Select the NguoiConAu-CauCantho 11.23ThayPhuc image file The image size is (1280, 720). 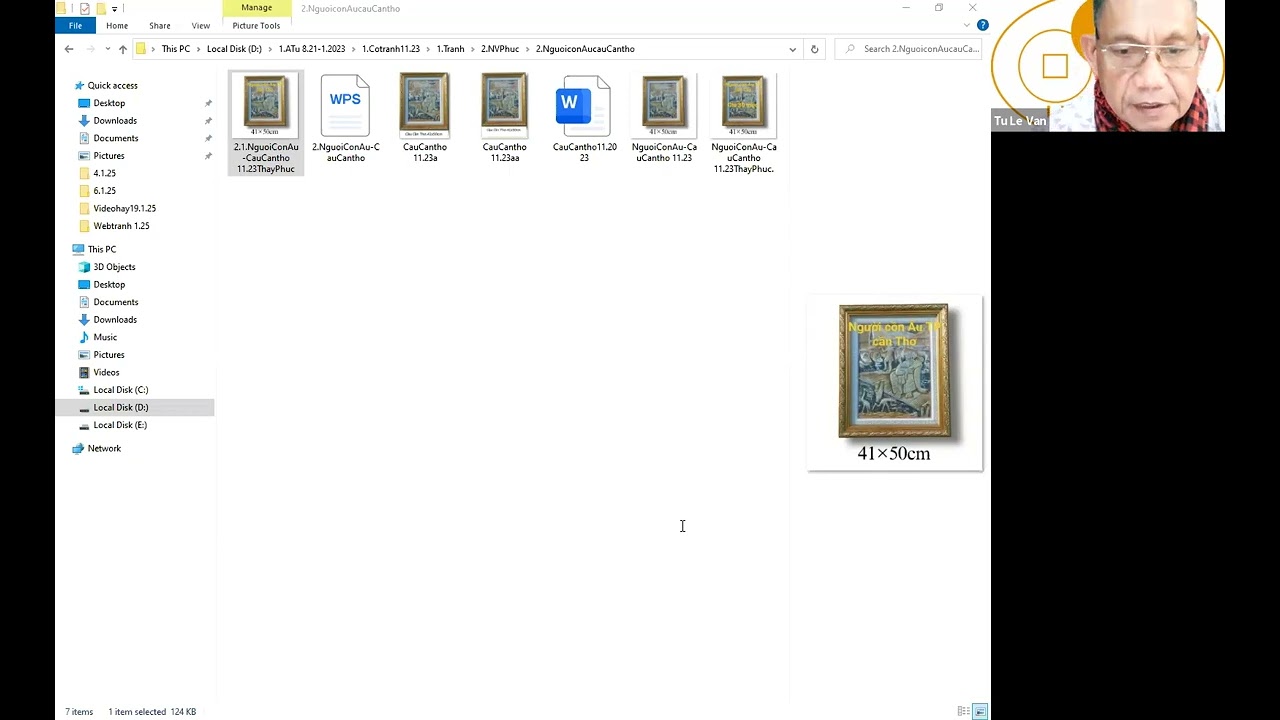coord(743,123)
